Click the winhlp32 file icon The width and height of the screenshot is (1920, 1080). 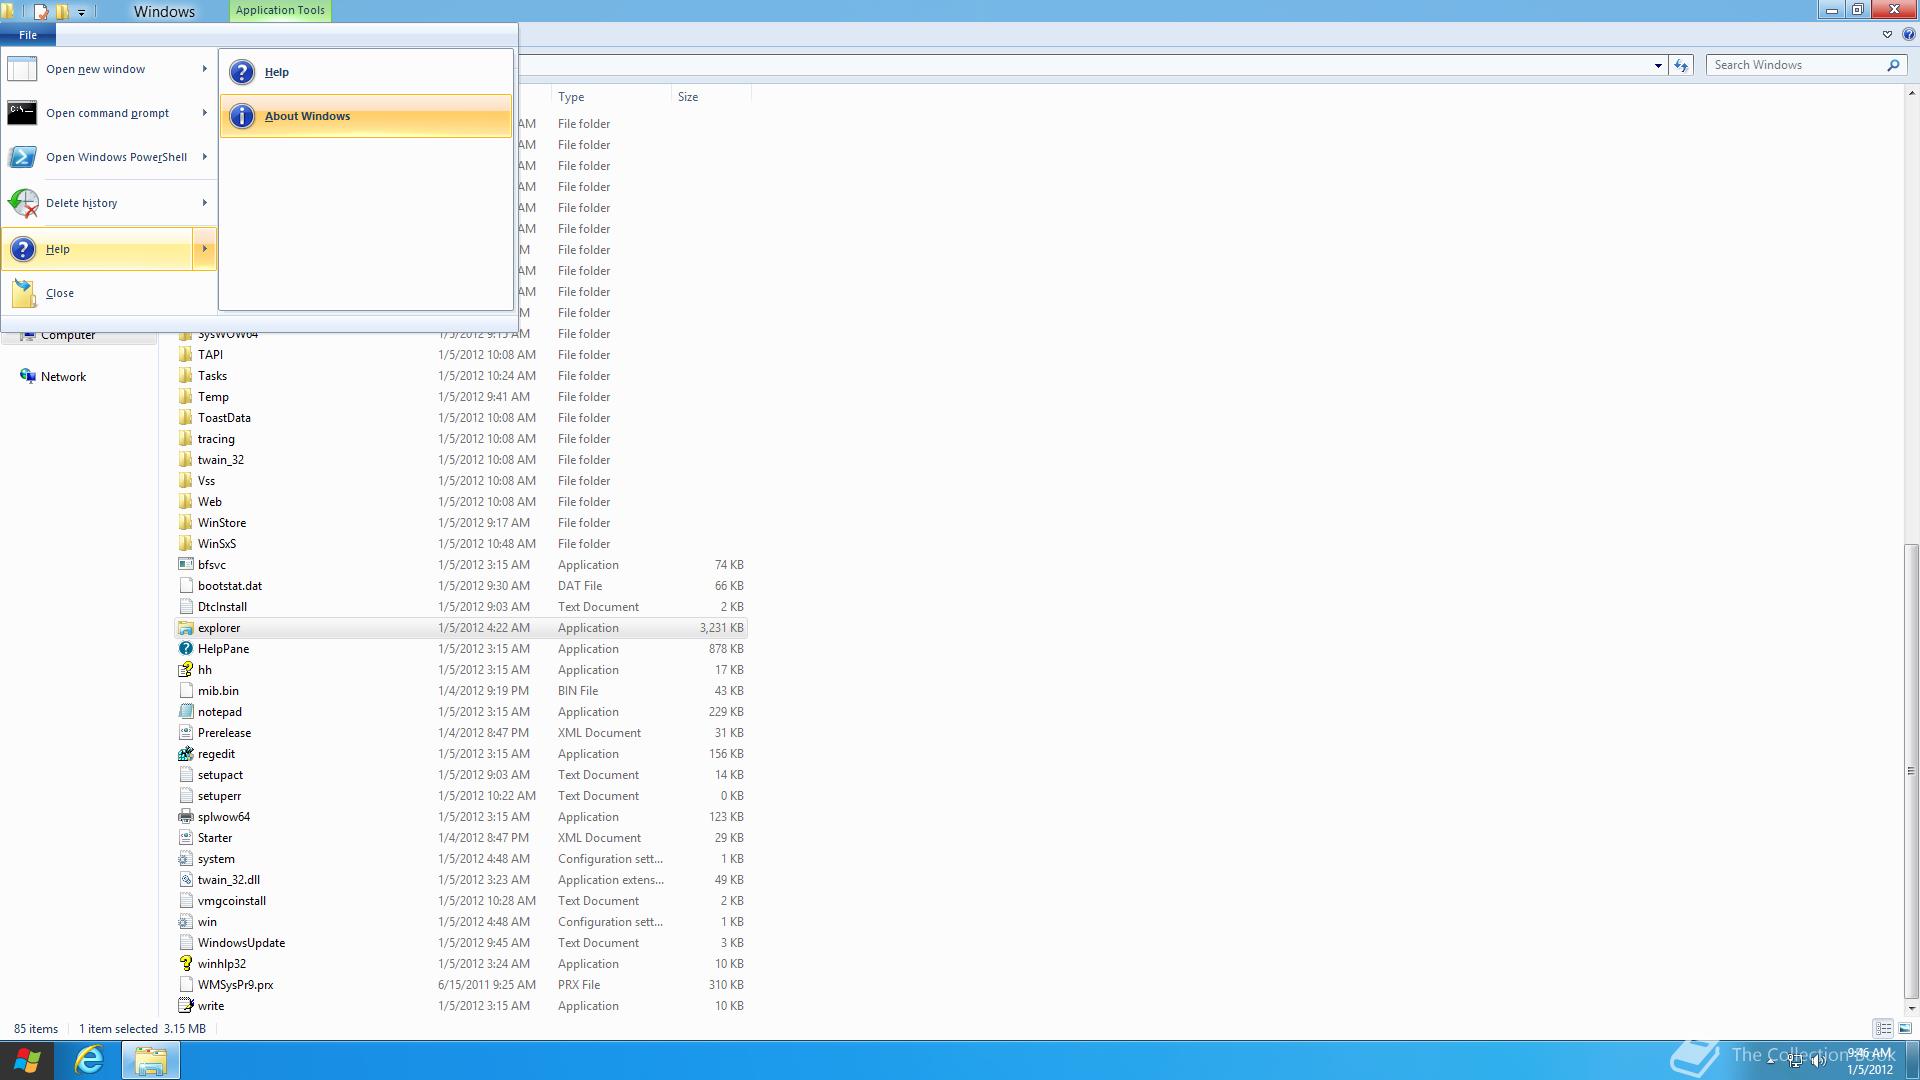coord(185,964)
